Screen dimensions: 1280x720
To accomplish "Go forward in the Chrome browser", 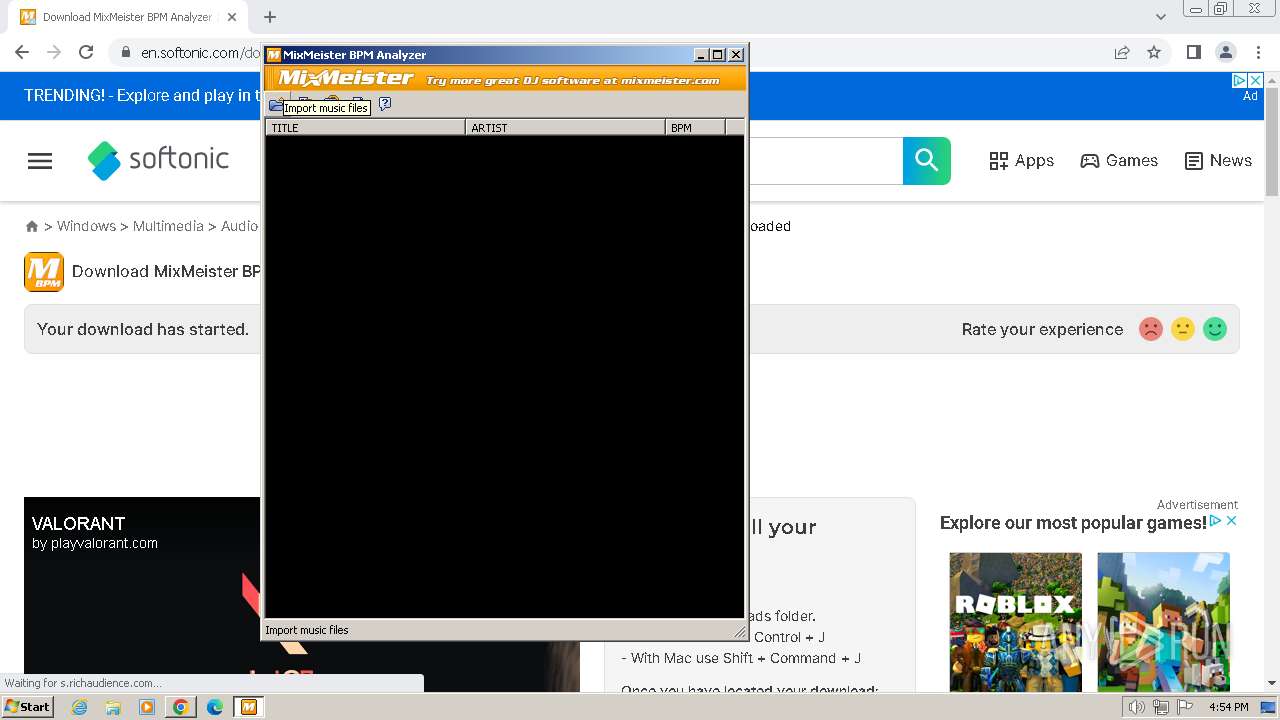I will point(54,52).
